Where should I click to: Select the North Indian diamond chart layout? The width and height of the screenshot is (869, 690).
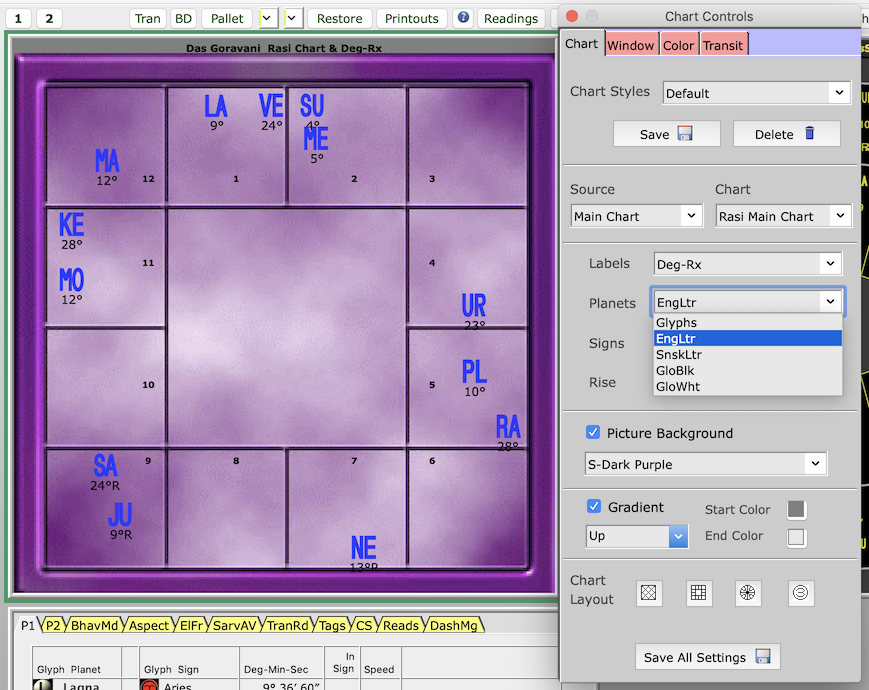649,593
